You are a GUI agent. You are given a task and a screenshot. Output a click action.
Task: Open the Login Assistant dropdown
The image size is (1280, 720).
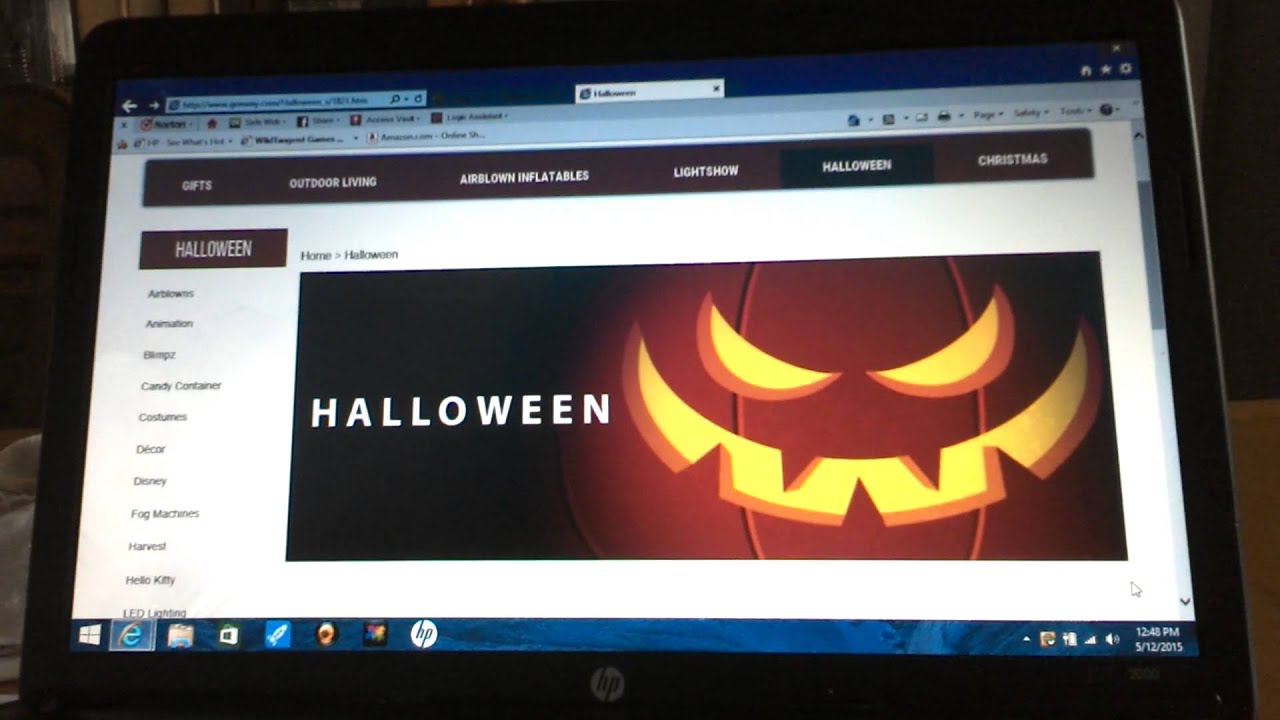coord(470,117)
